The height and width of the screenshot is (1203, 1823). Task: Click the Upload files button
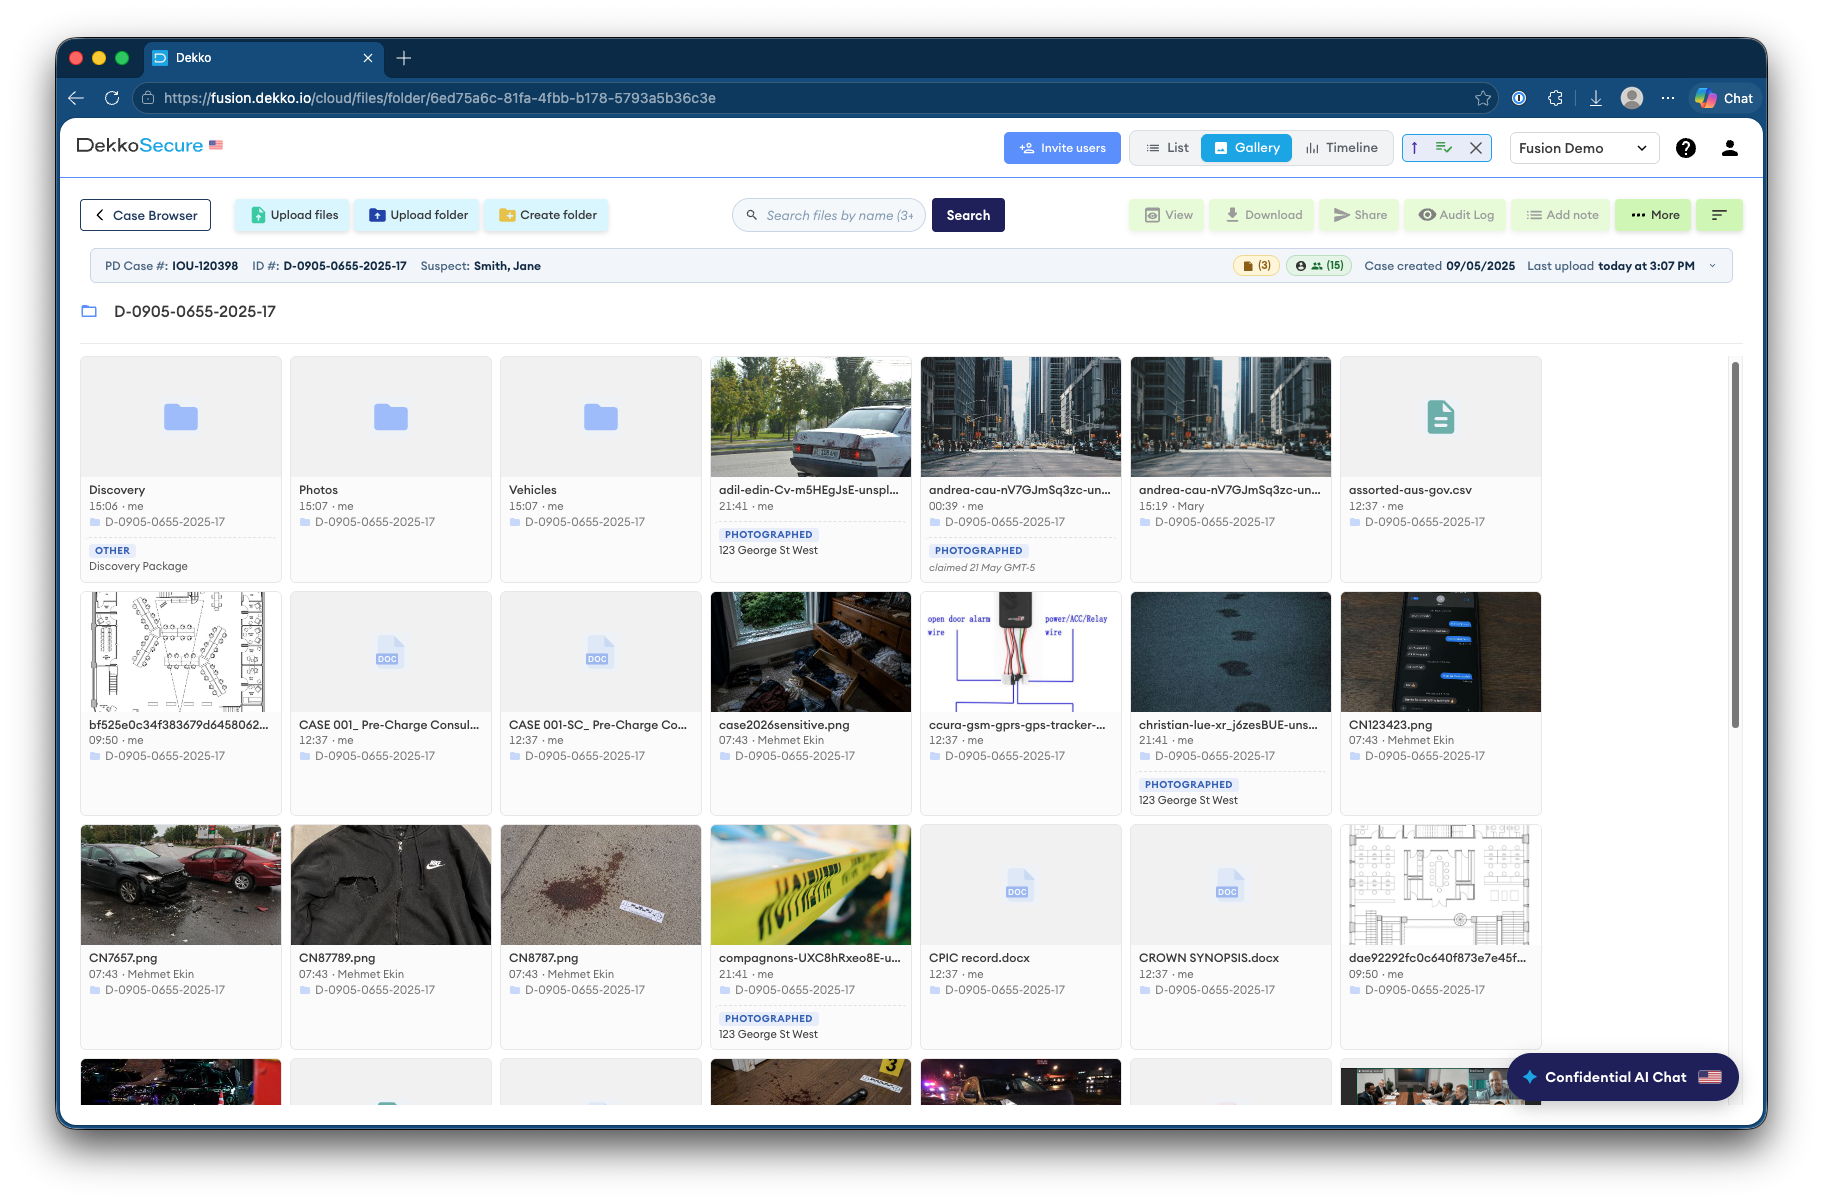coord(294,215)
